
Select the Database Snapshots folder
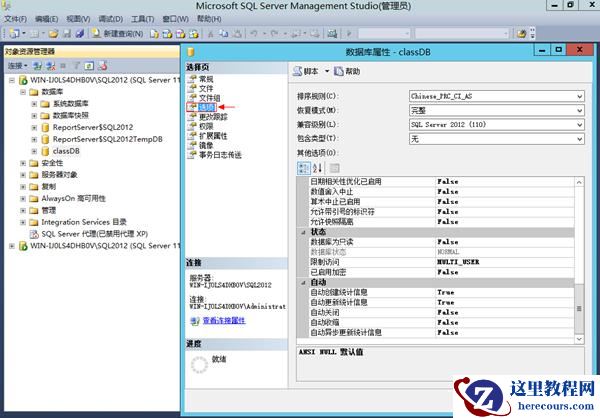[x=70, y=115]
